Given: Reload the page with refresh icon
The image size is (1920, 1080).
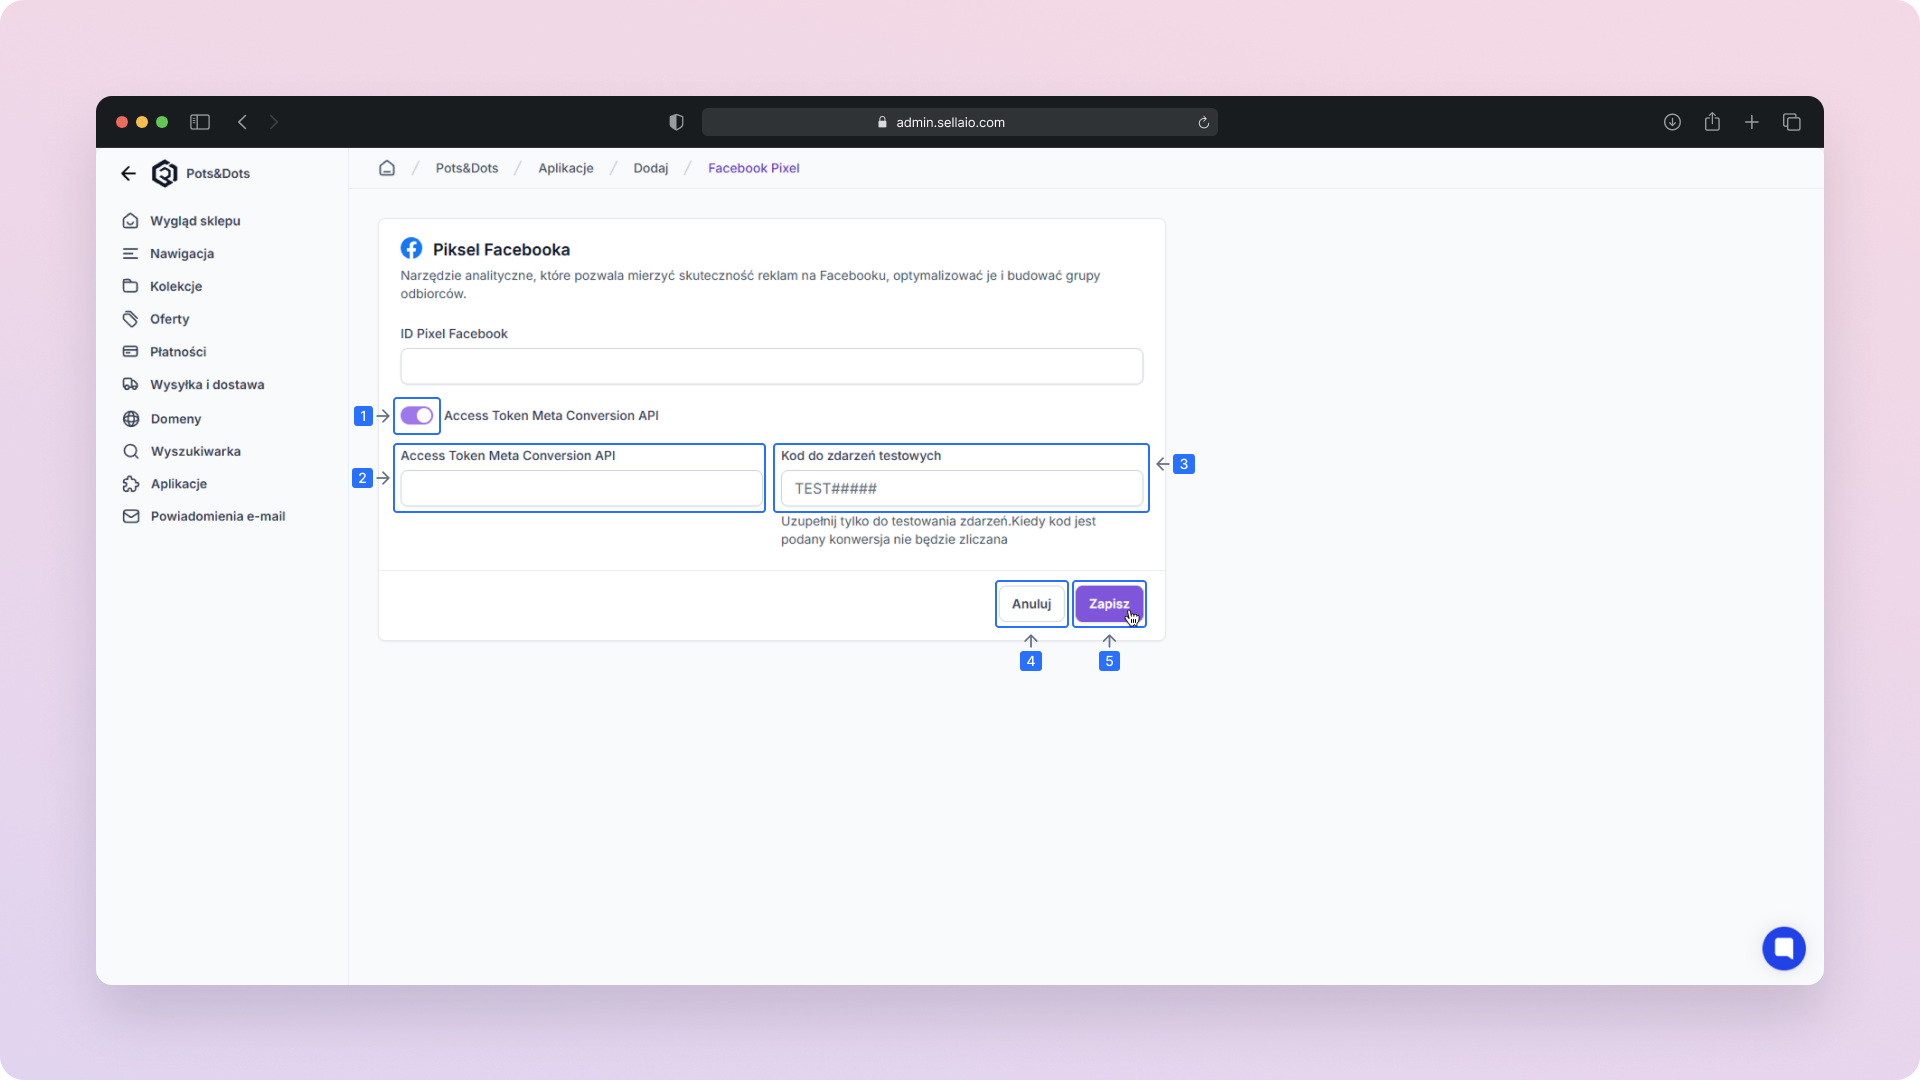Looking at the screenshot, I should [1204, 123].
